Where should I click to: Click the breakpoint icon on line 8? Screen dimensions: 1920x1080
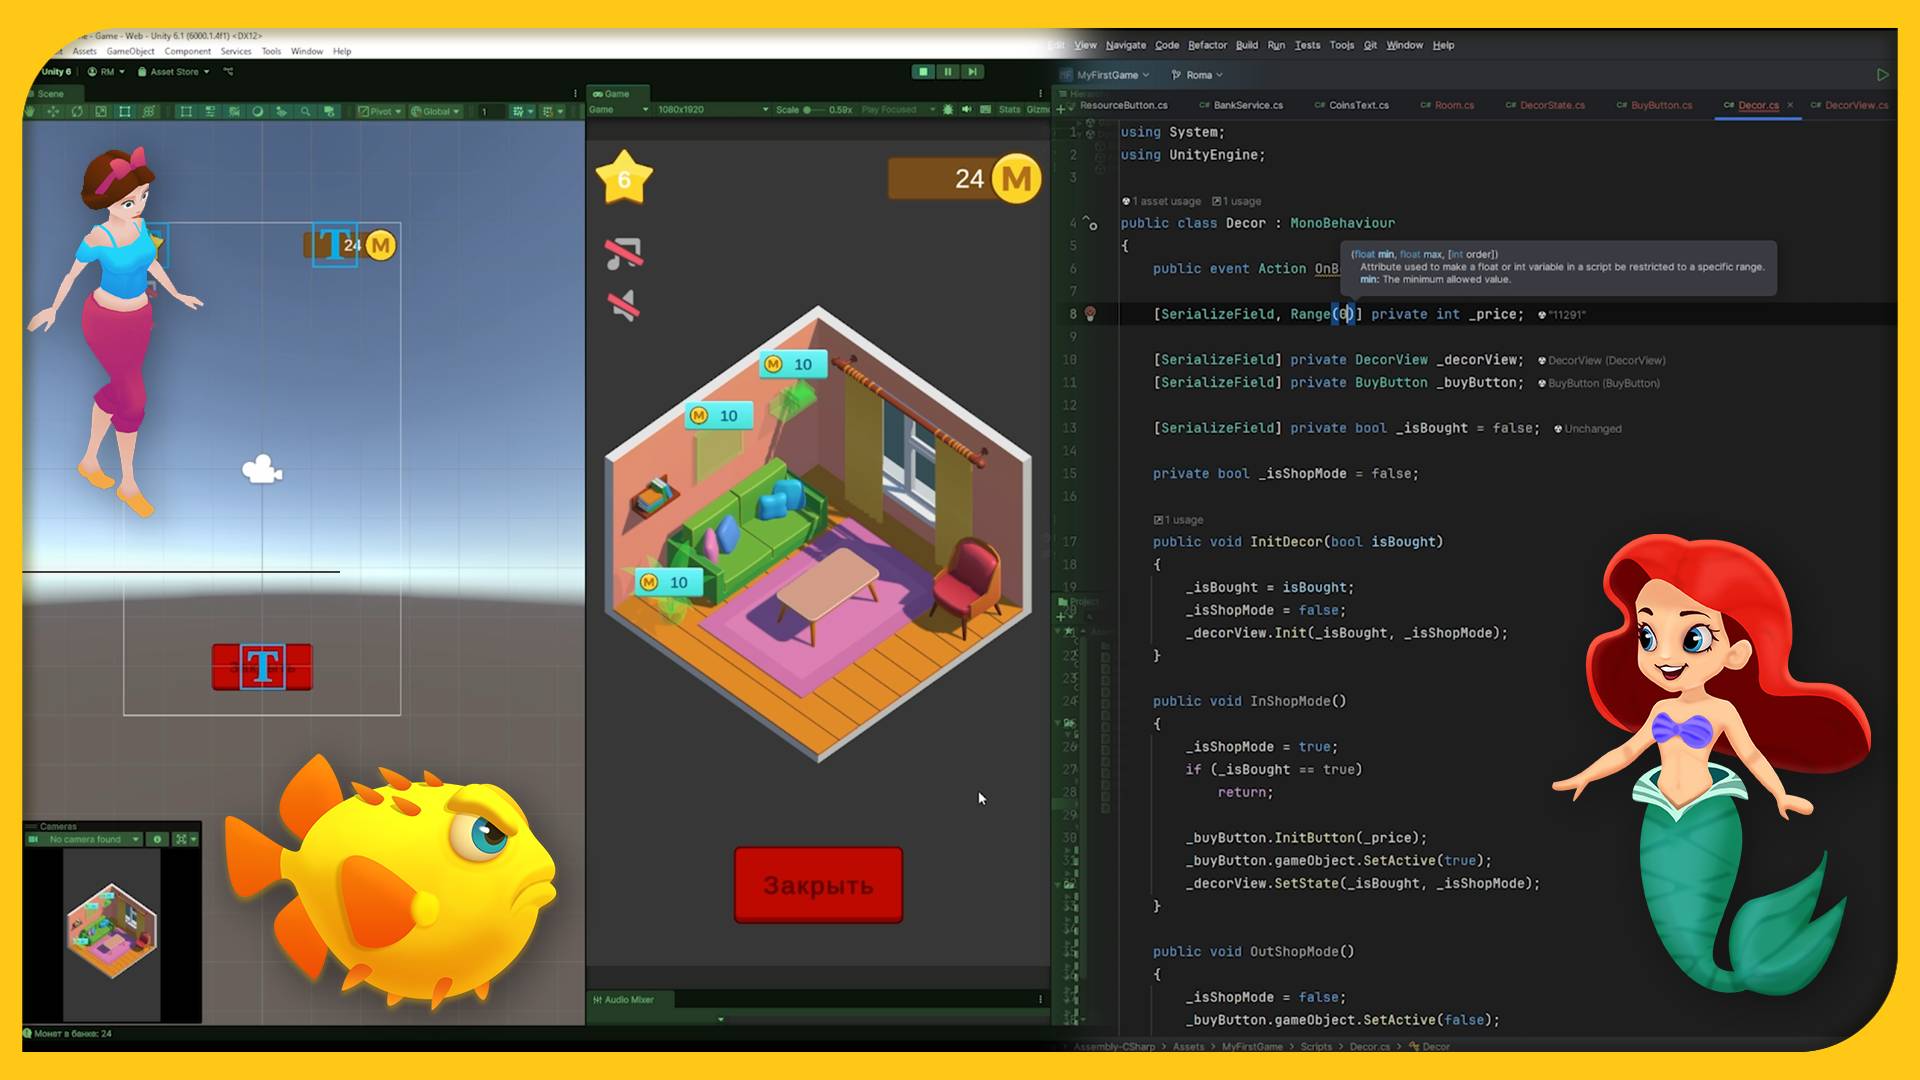(x=1090, y=314)
